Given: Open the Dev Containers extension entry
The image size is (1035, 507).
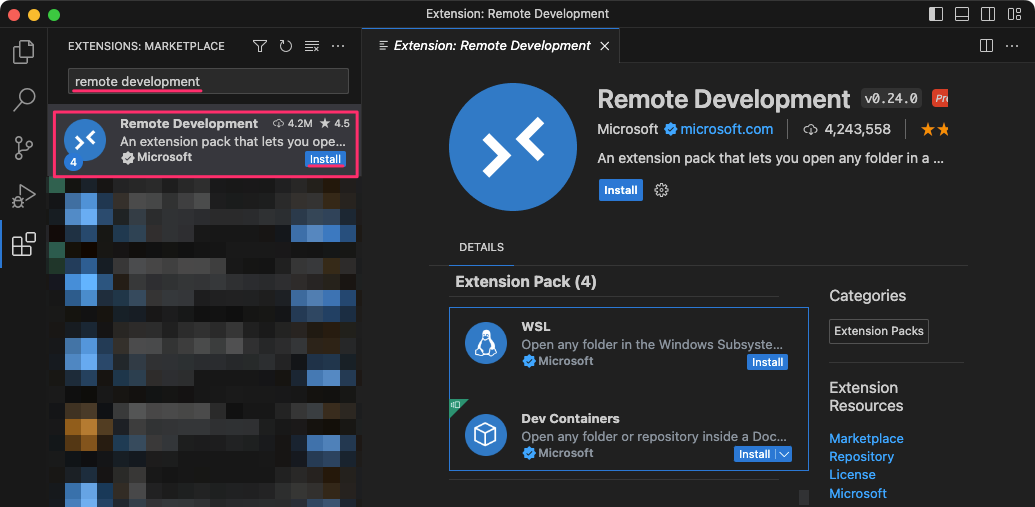Looking at the screenshot, I should [x=628, y=434].
